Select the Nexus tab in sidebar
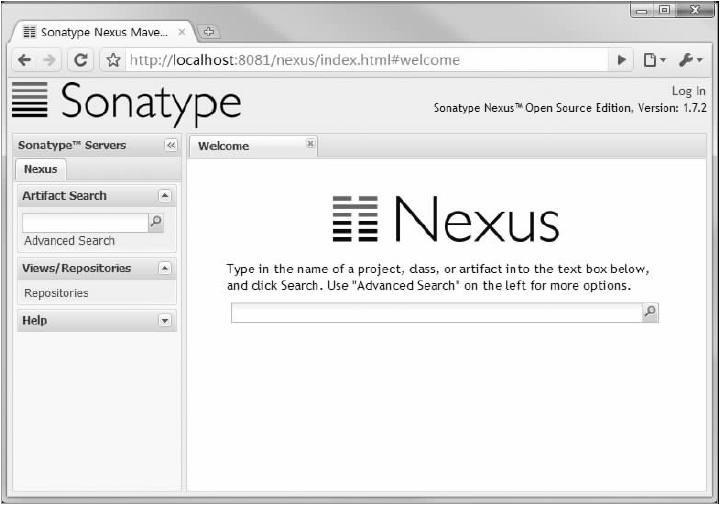Viewport: 720px width, 505px height. pos(41,169)
